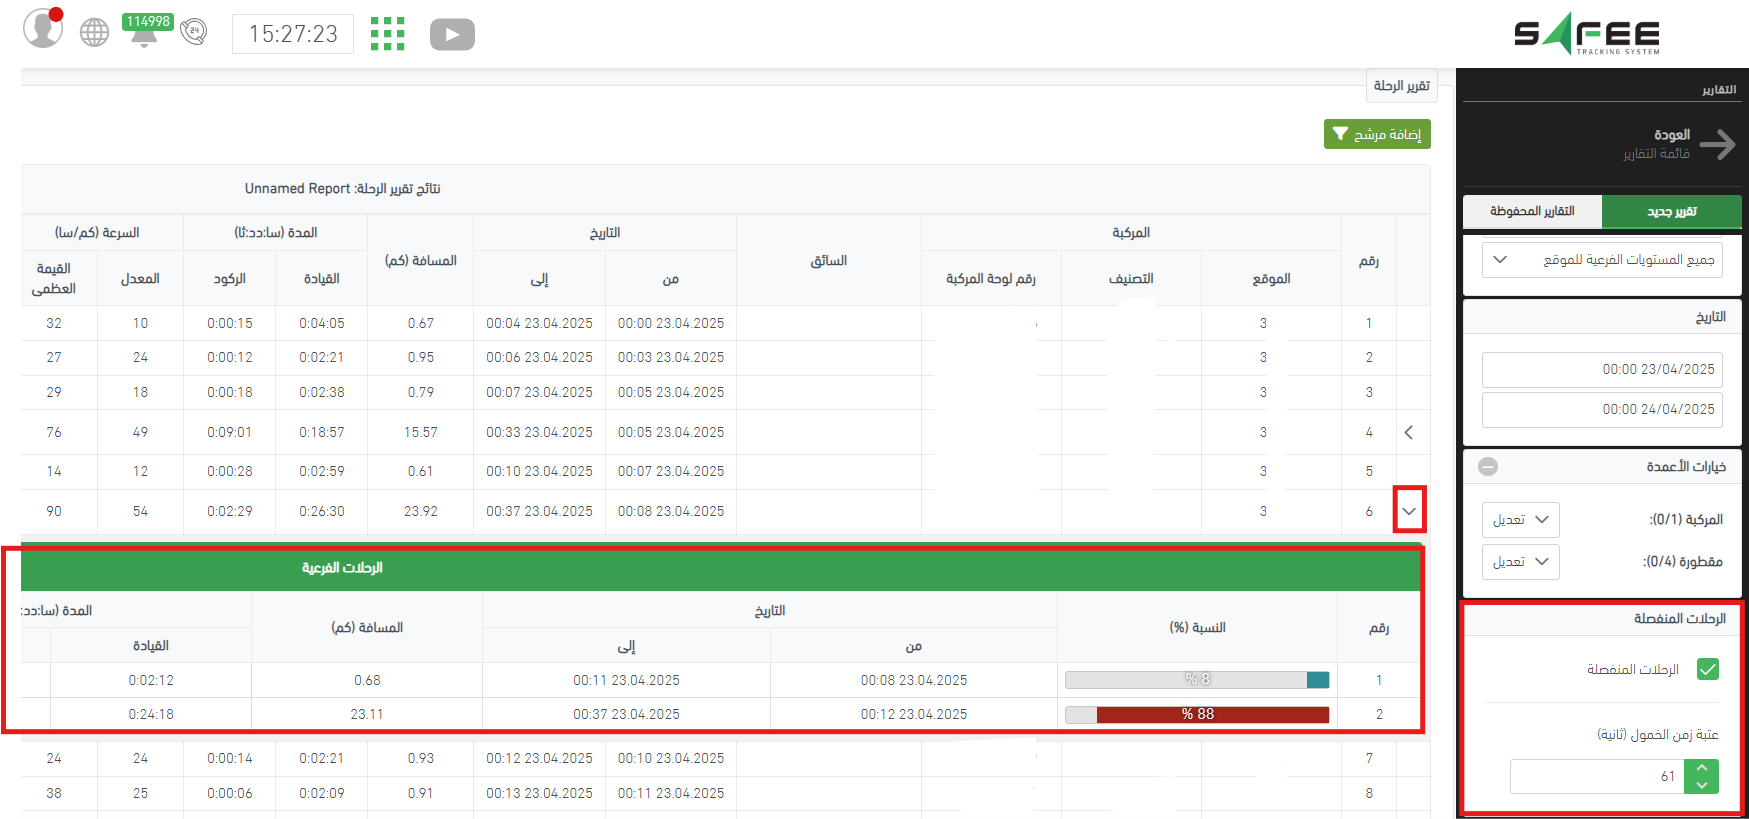Click the trip report tab label
Image resolution: width=1749 pixels, height=819 pixels.
(1401, 86)
